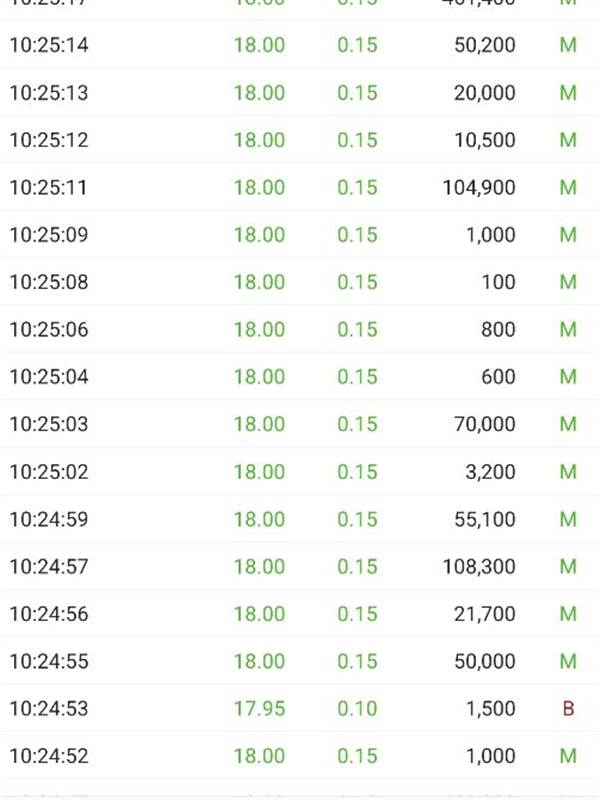Select the 108,300 volume trade
The height and width of the screenshot is (800, 600).
coord(479,567)
